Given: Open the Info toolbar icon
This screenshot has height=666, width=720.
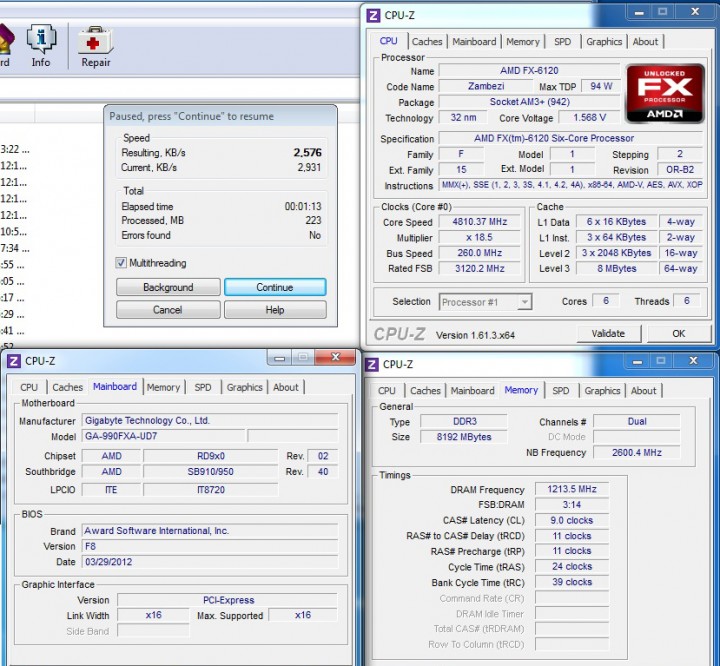Looking at the screenshot, I should click(x=41, y=46).
